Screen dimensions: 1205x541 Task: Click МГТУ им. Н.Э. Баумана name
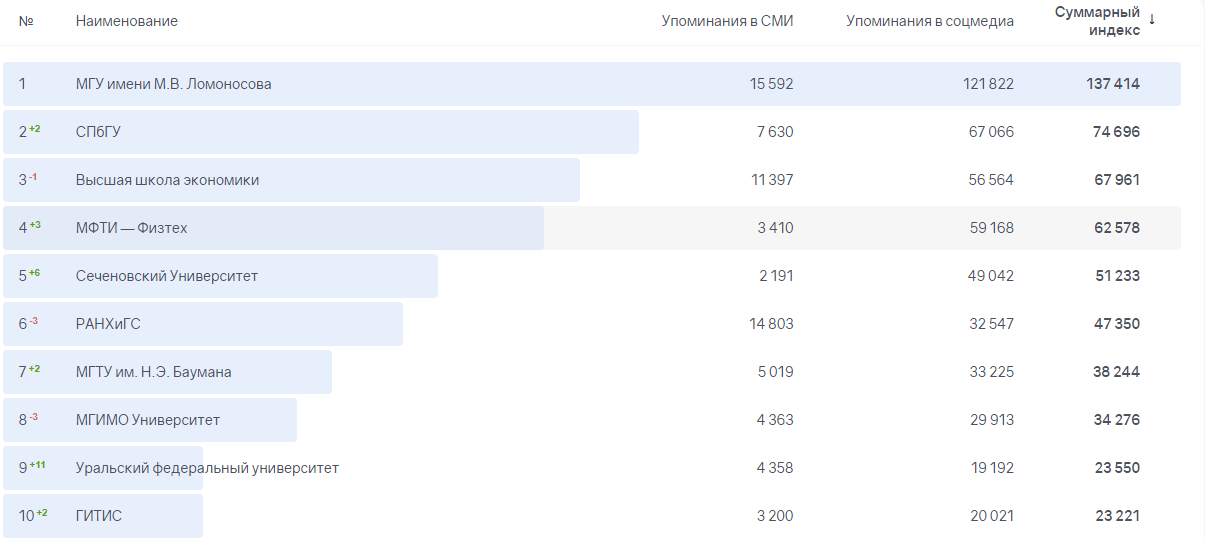tap(153, 372)
